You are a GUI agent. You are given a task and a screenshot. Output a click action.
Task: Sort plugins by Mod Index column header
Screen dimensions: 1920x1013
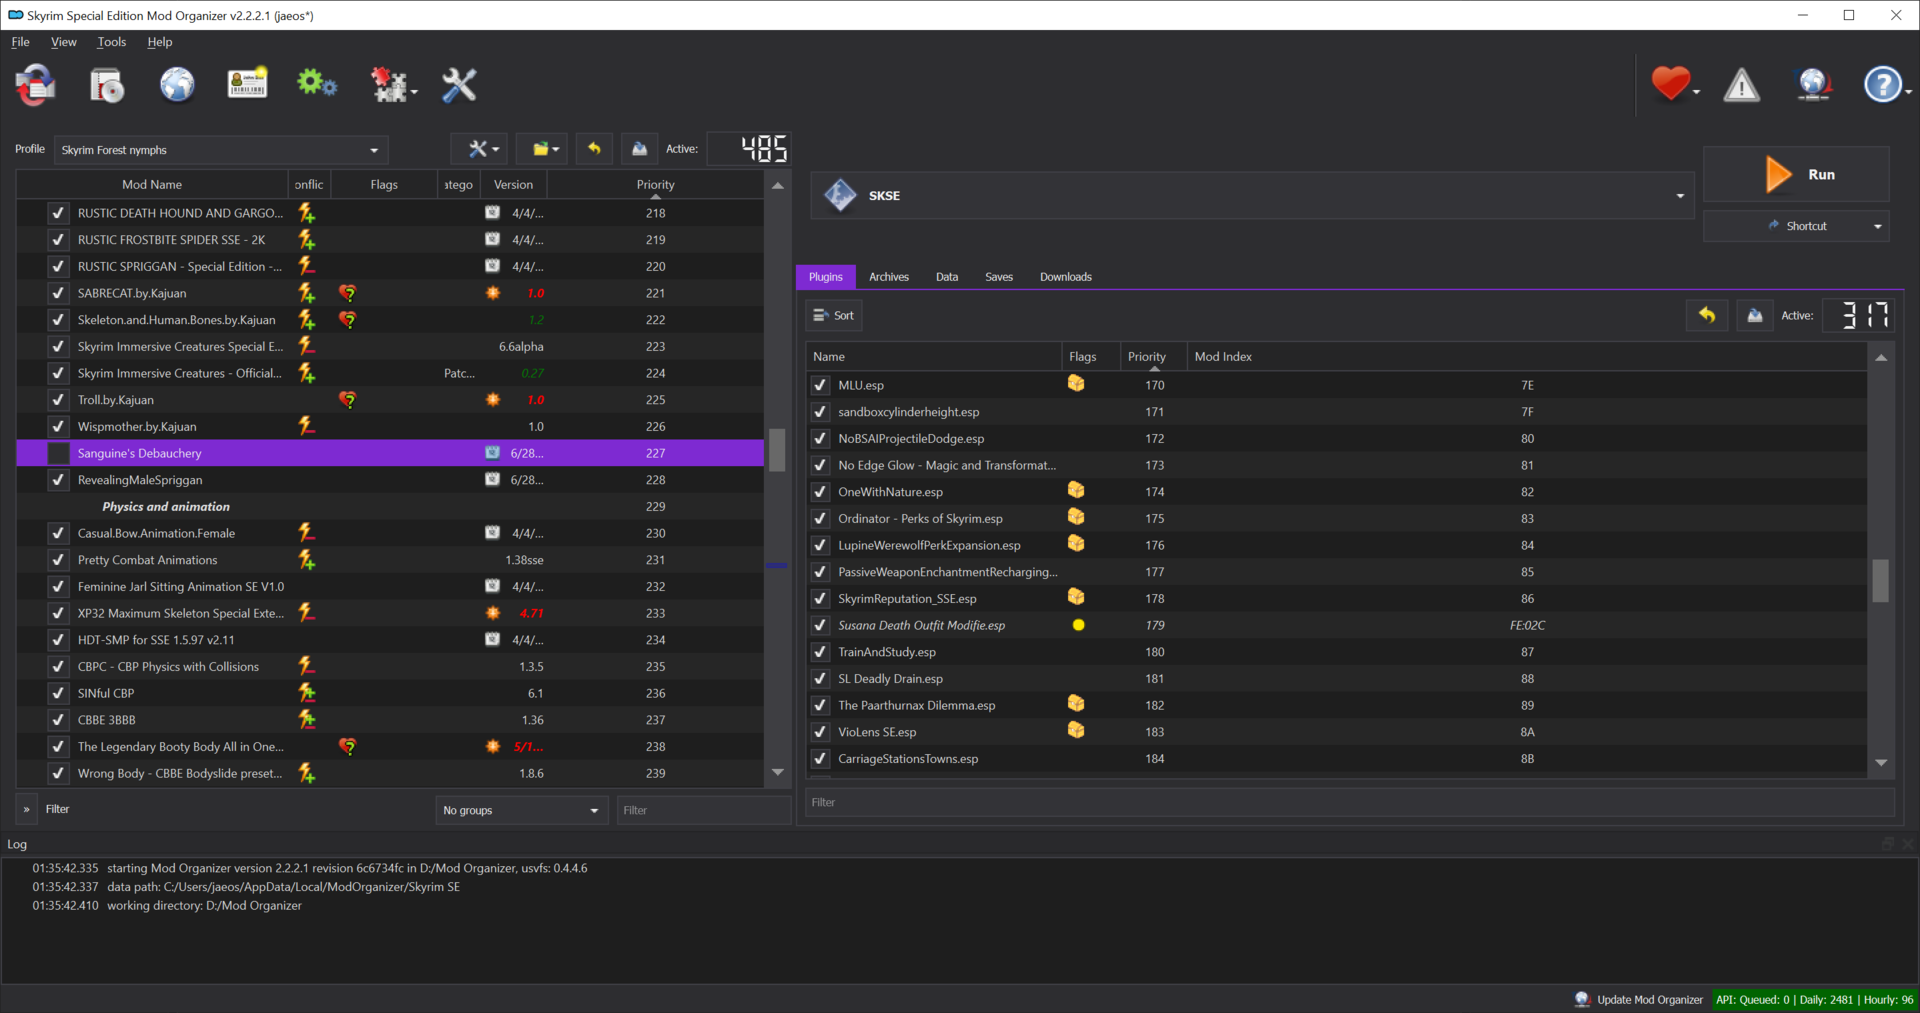(1526, 357)
